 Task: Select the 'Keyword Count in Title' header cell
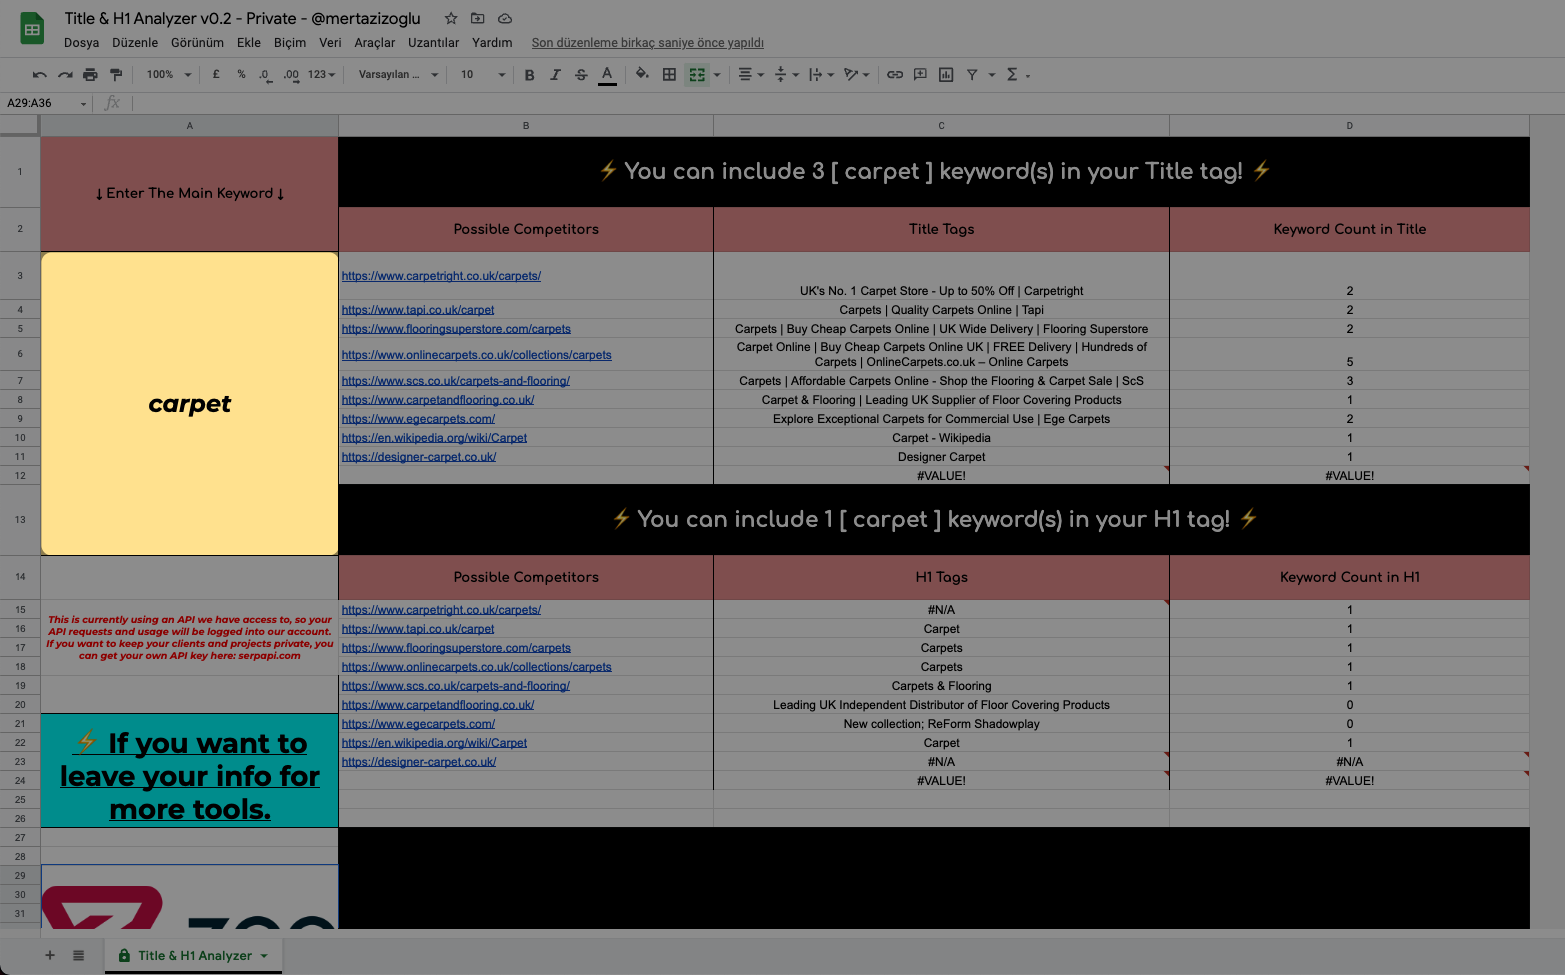[1349, 229]
